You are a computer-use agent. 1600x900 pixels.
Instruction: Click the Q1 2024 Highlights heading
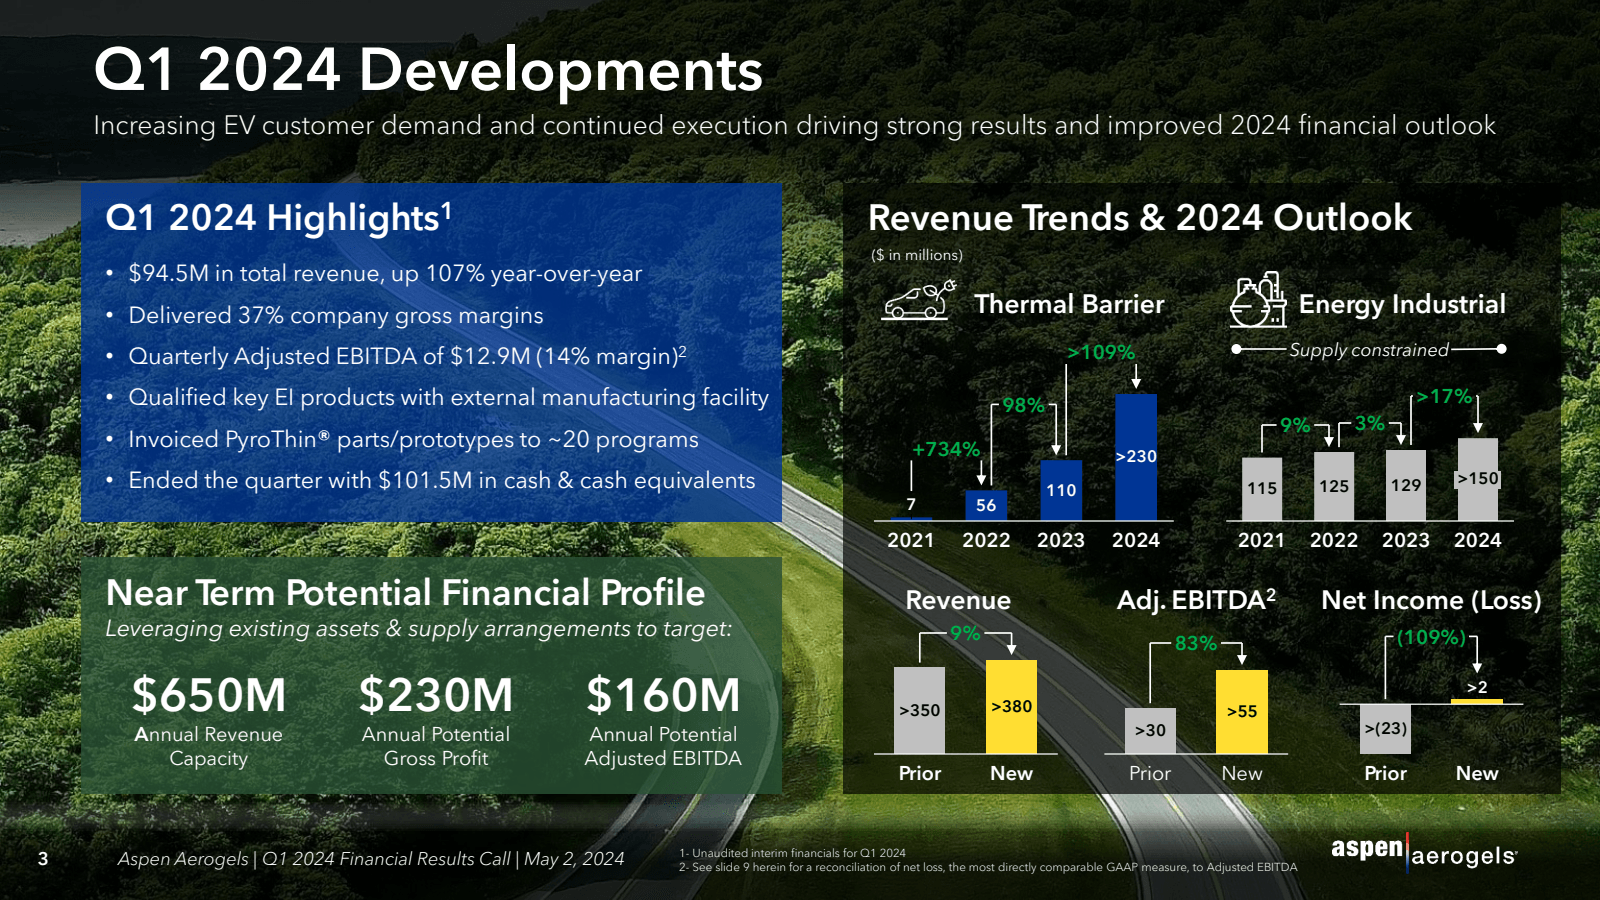(x=279, y=218)
